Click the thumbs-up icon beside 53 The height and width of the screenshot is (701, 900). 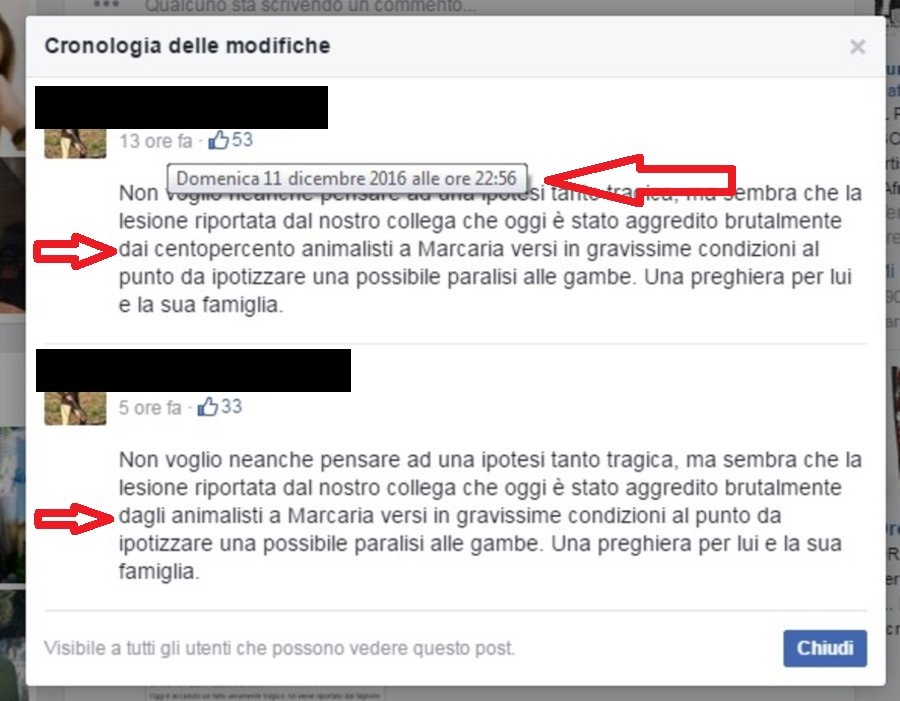[x=219, y=140]
